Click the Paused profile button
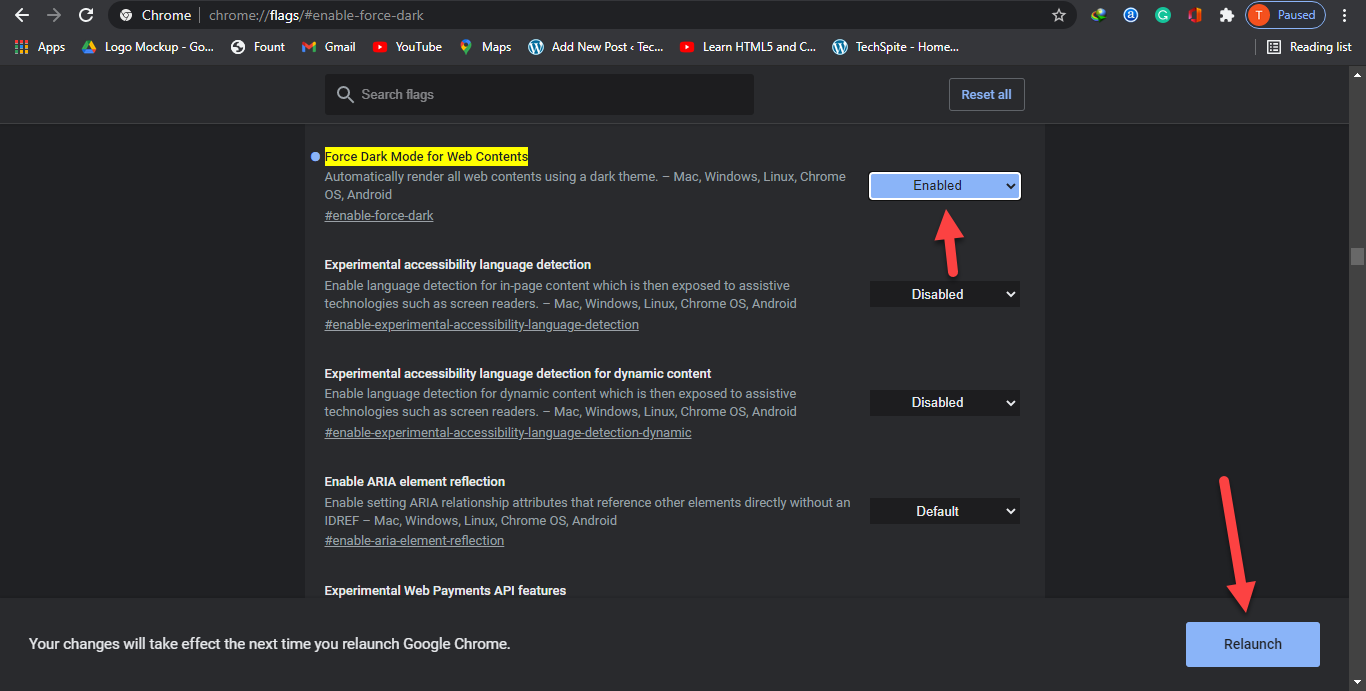 [1285, 15]
